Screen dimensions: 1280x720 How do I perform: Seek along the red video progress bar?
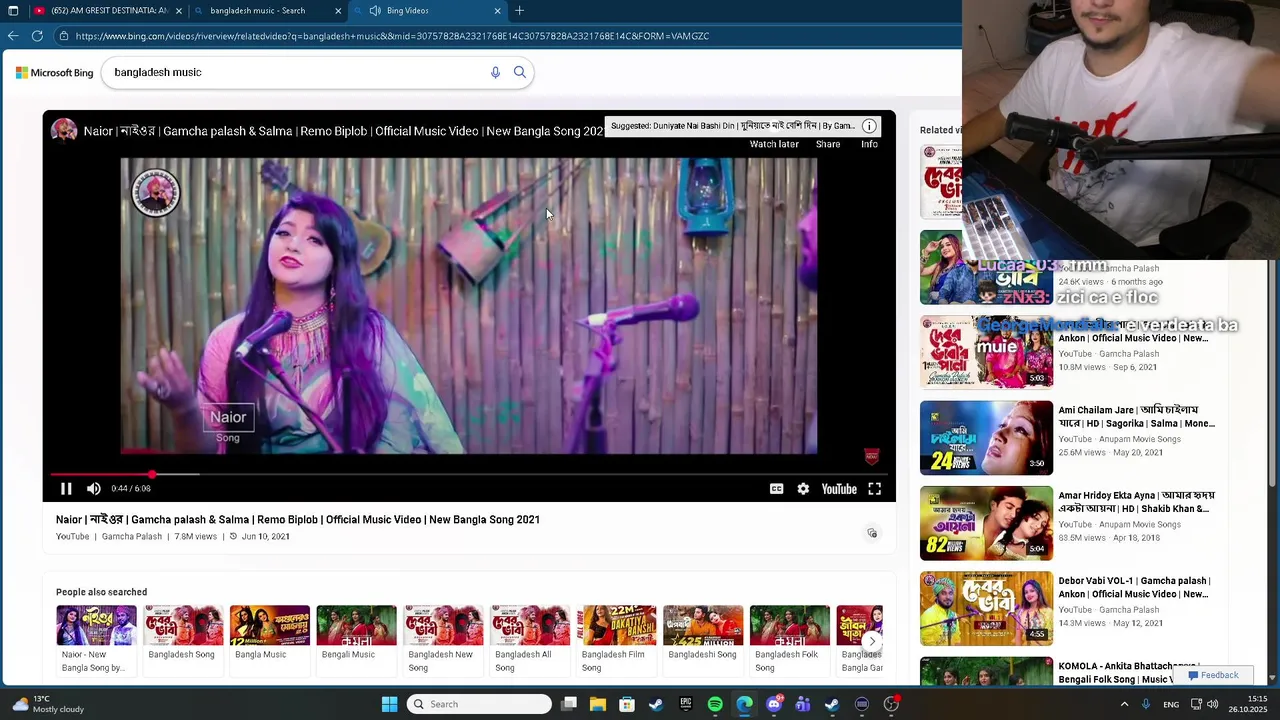(468, 474)
